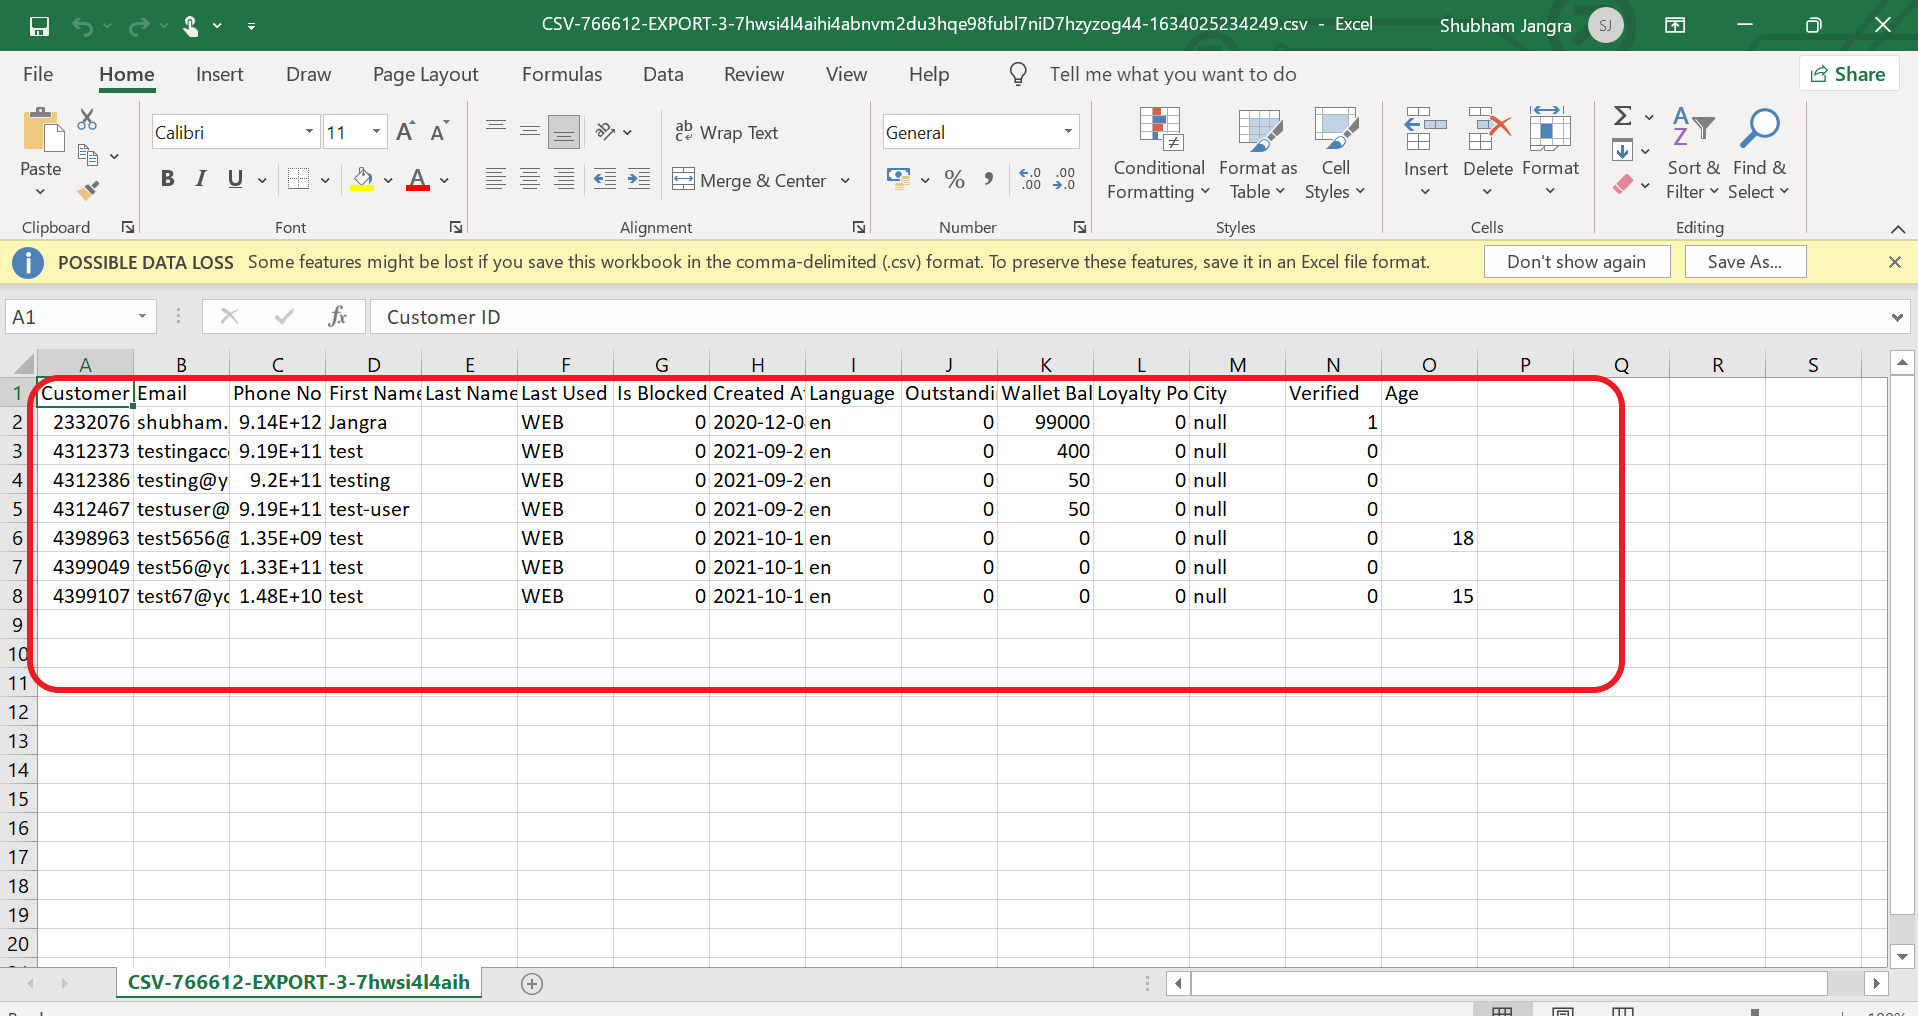
Task: Click the Clear eraser icon
Action: click(x=1623, y=185)
